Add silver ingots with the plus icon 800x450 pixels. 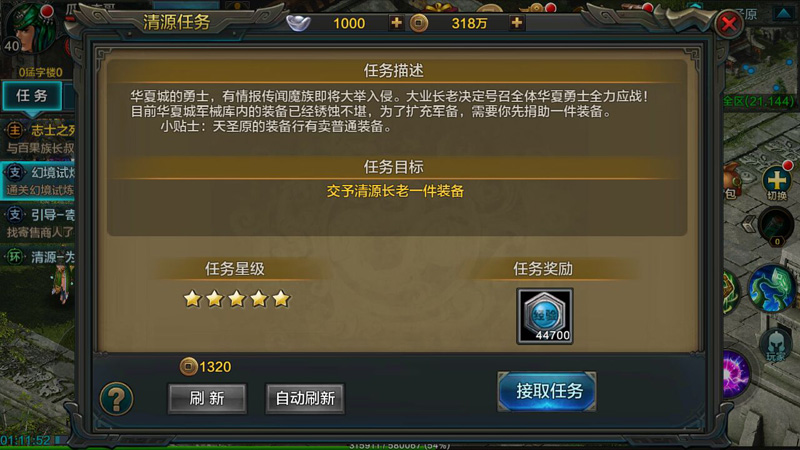tap(396, 23)
